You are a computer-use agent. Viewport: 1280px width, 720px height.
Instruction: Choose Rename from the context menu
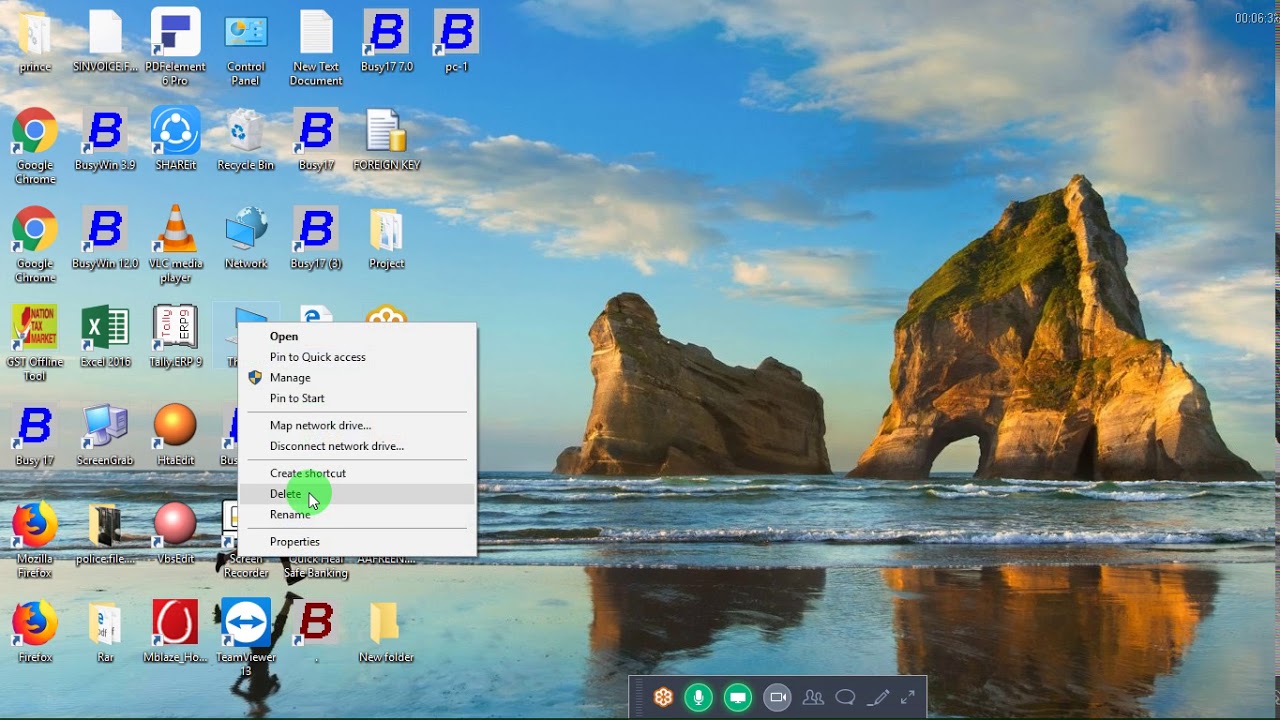point(357,514)
